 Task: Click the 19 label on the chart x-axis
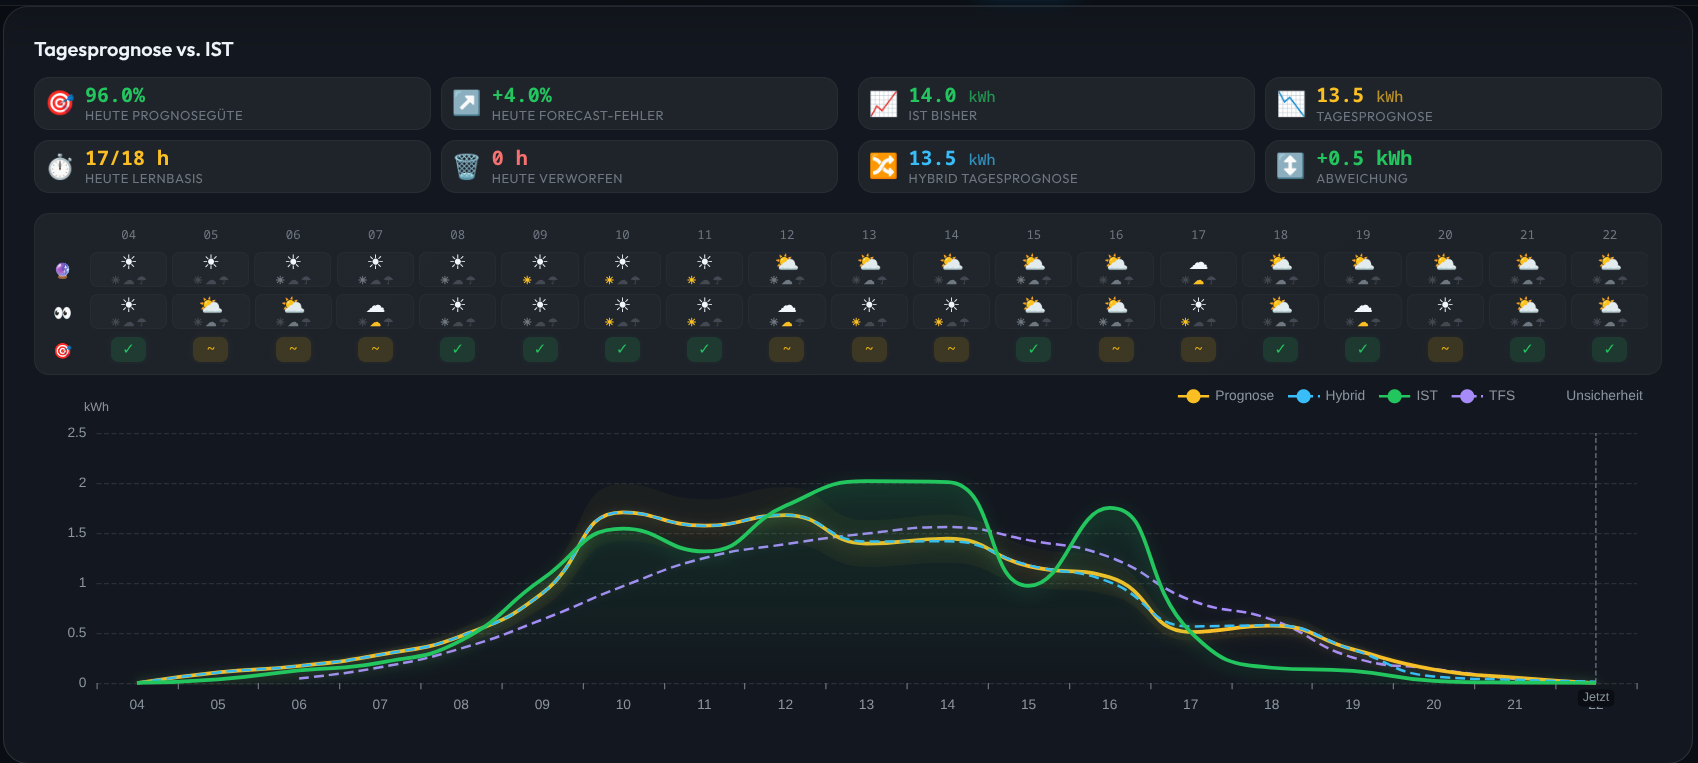(x=1352, y=705)
